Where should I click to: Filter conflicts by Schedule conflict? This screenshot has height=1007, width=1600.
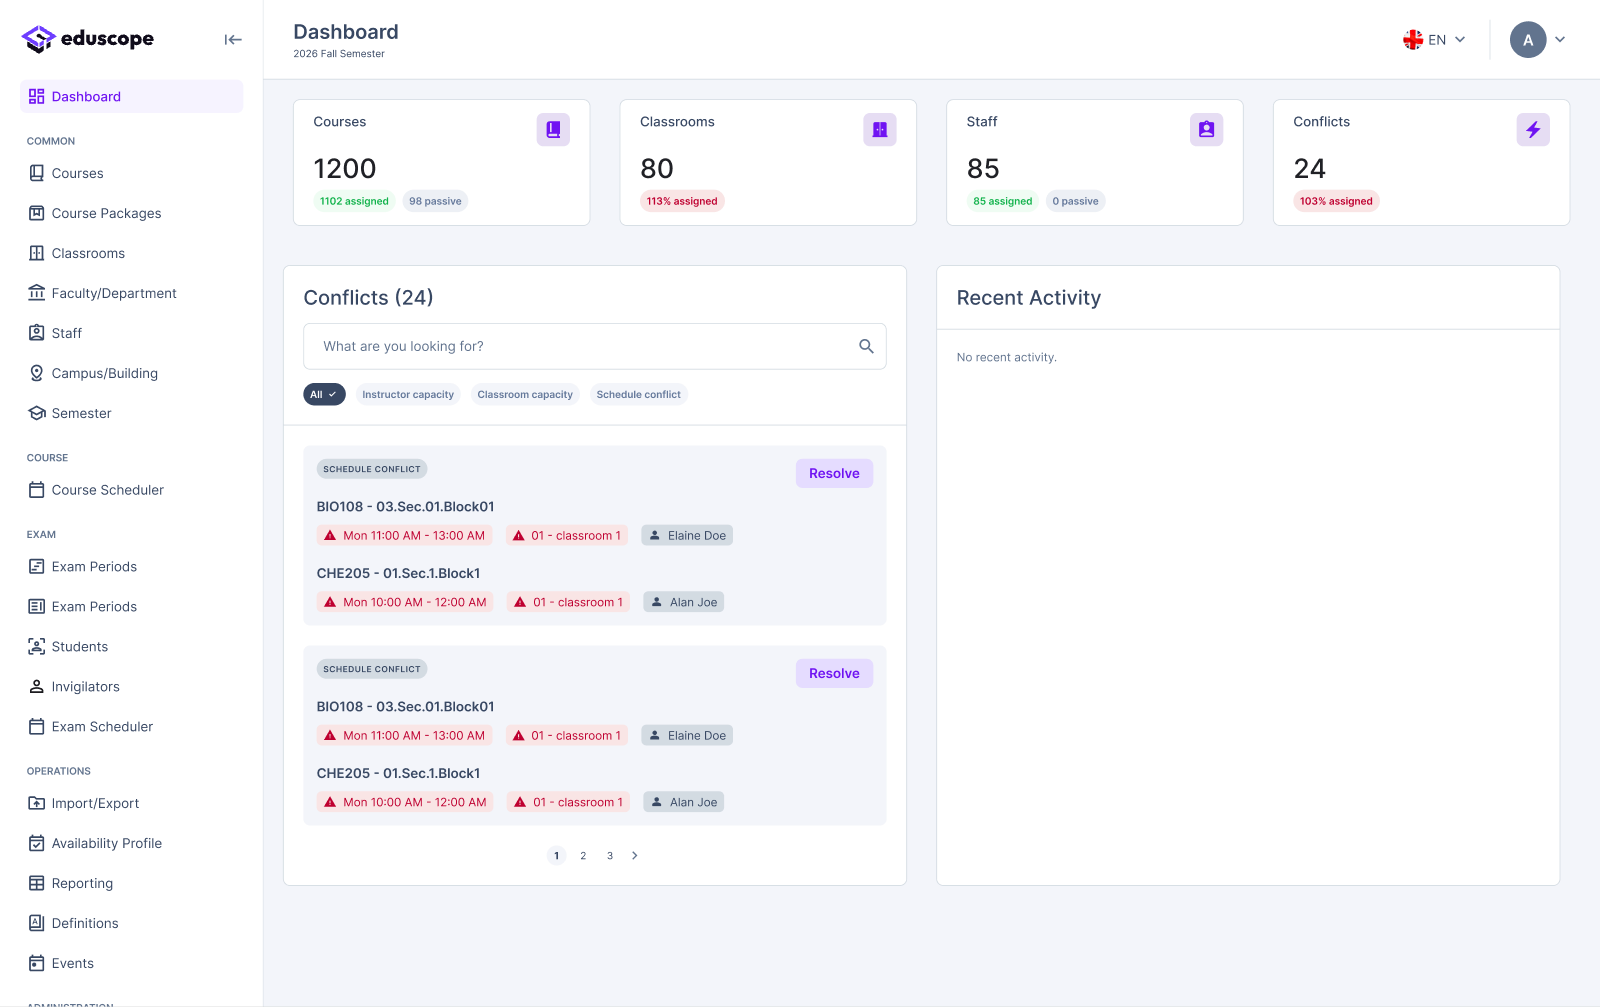pos(639,394)
